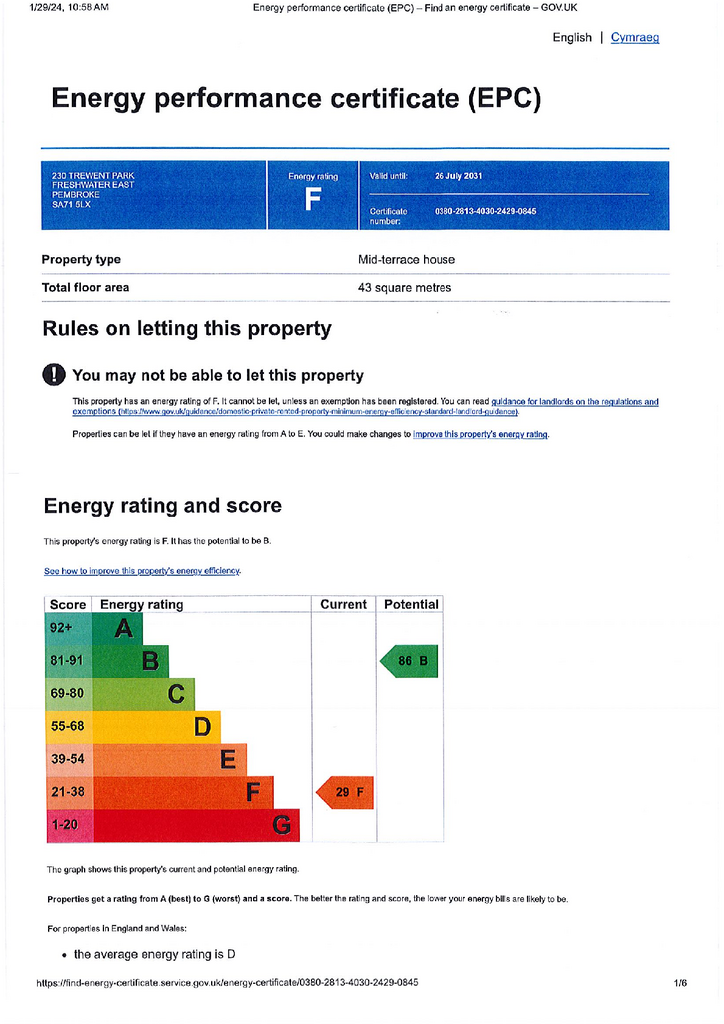
Task: Click the footer certificate URL
Action: 227,982
